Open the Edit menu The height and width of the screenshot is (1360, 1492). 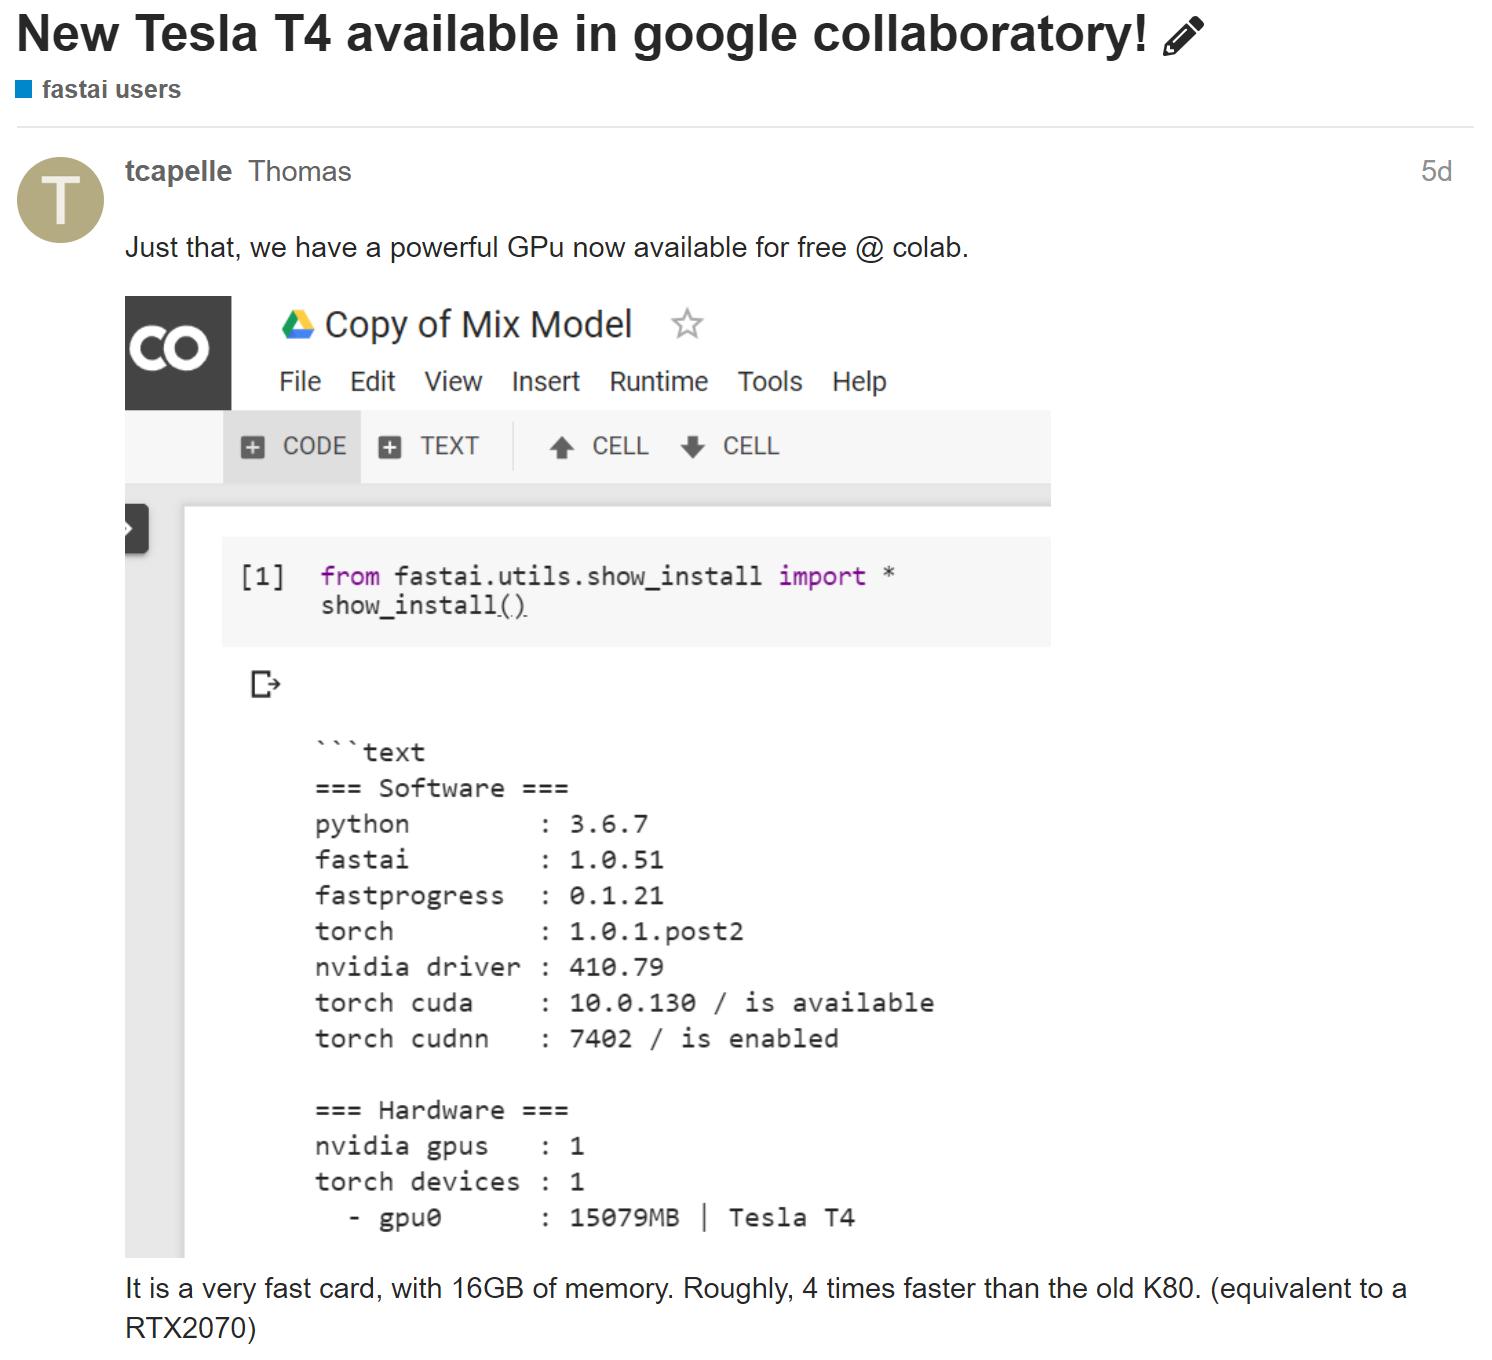tap(372, 382)
